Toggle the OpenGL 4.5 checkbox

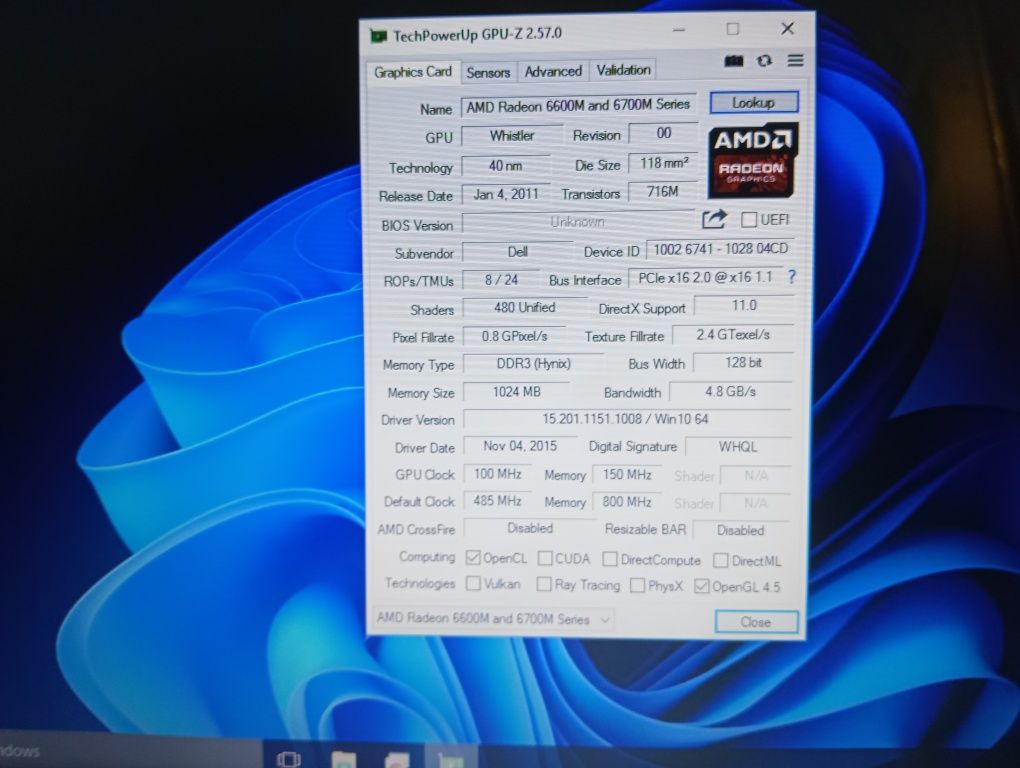click(x=701, y=586)
